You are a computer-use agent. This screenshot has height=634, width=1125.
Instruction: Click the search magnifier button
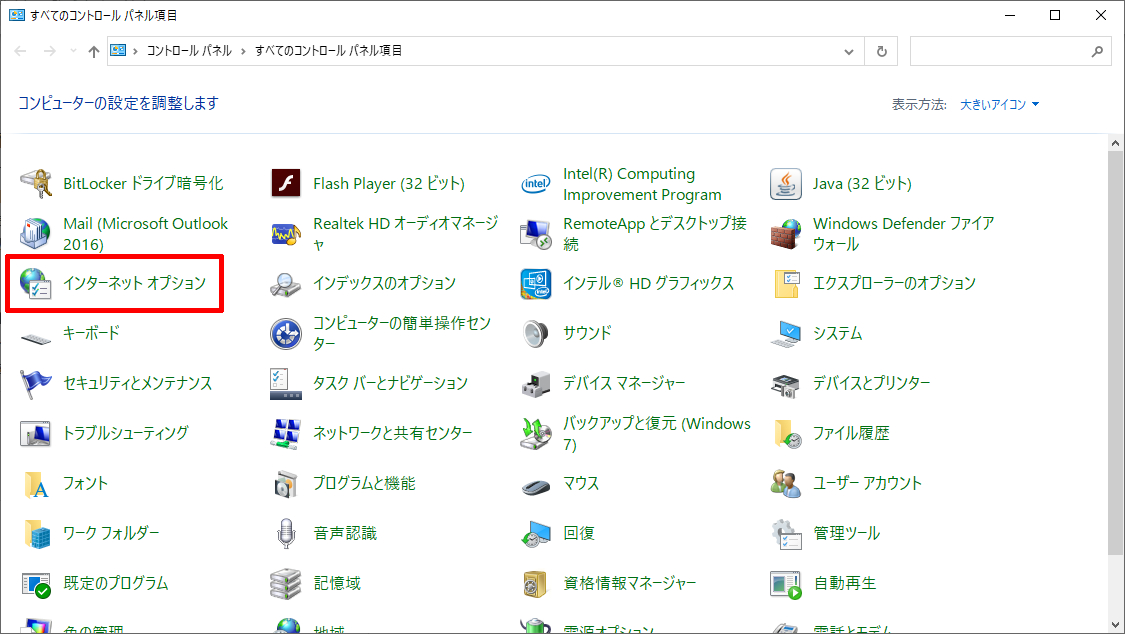(x=1097, y=52)
